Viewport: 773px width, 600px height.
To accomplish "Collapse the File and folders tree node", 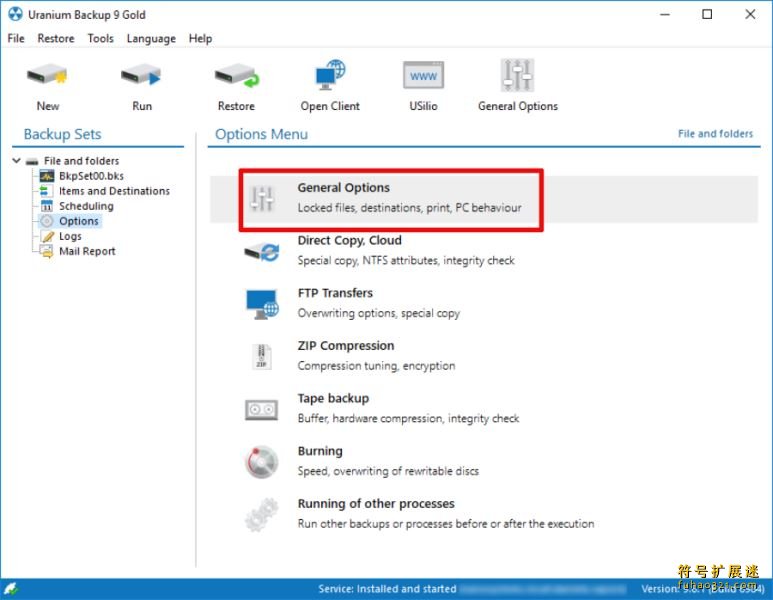I will coord(16,161).
